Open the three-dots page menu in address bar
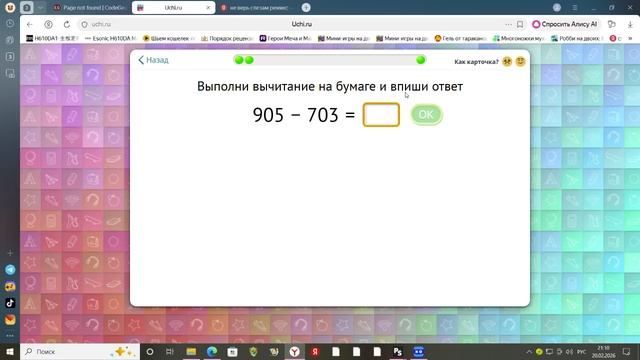The height and width of the screenshot is (360, 640). point(508,24)
